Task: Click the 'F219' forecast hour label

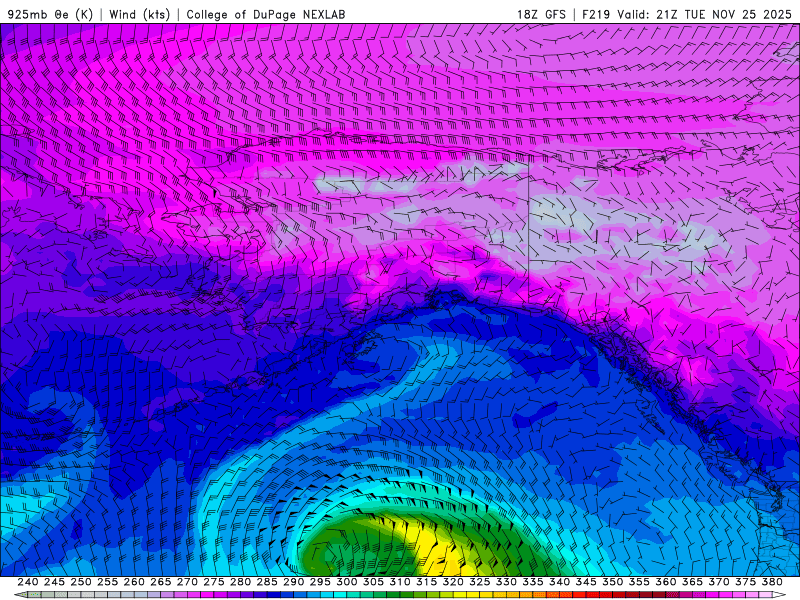Action: click(596, 14)
